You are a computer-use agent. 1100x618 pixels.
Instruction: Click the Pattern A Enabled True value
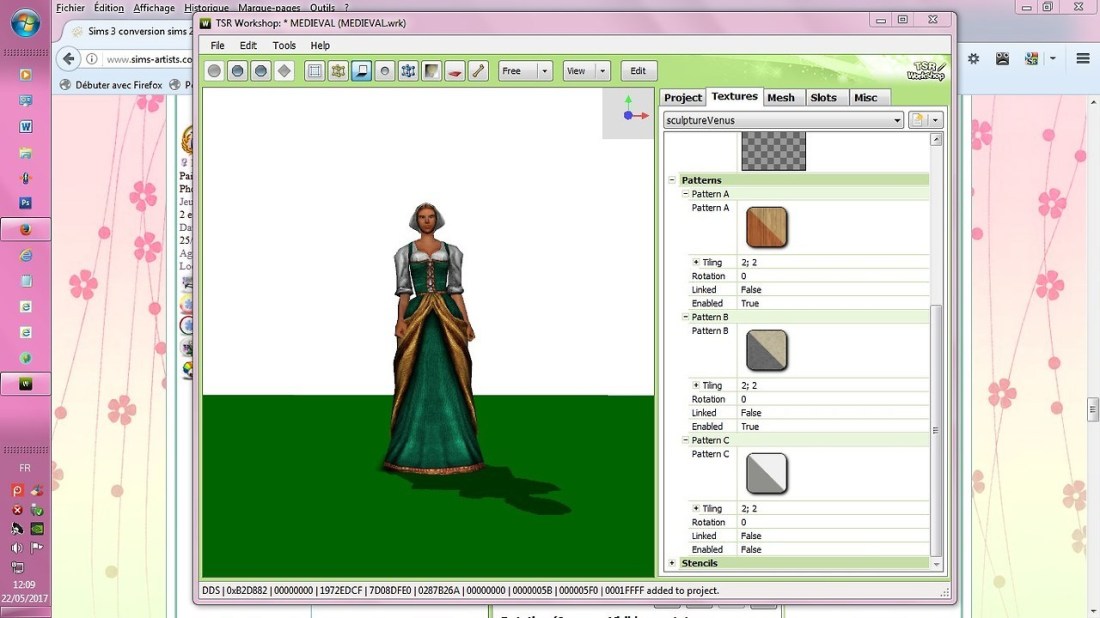point(750,303)
